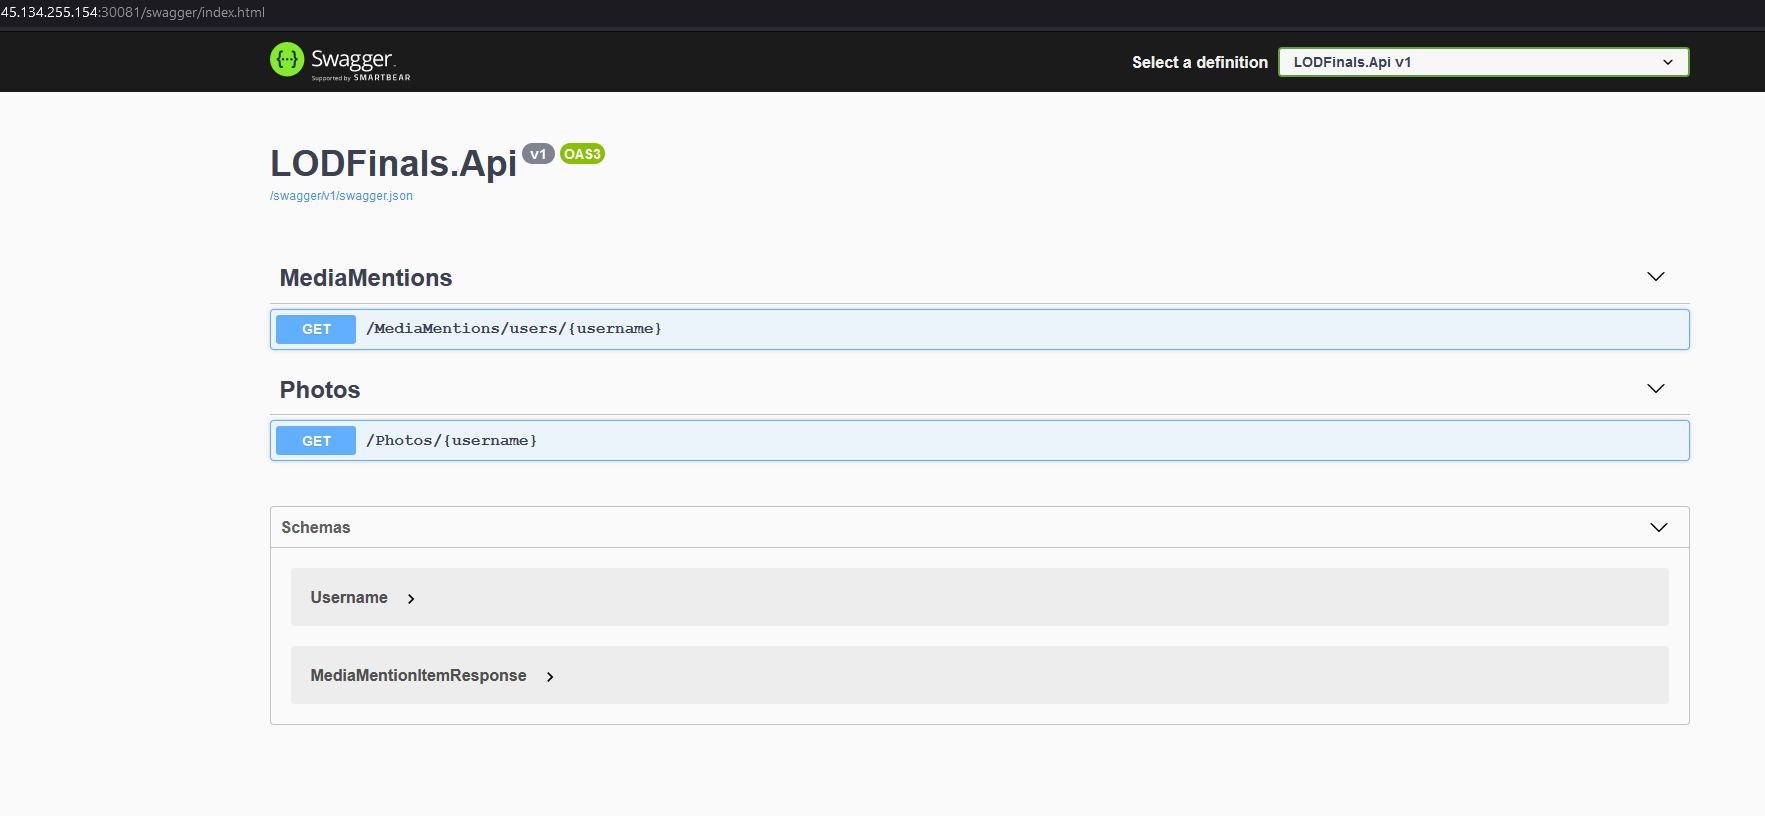Collapse the MediaMentions section chevron
Viewport: 1765px width, 816px height.
pyautogui.click(x=1656, y=277)
